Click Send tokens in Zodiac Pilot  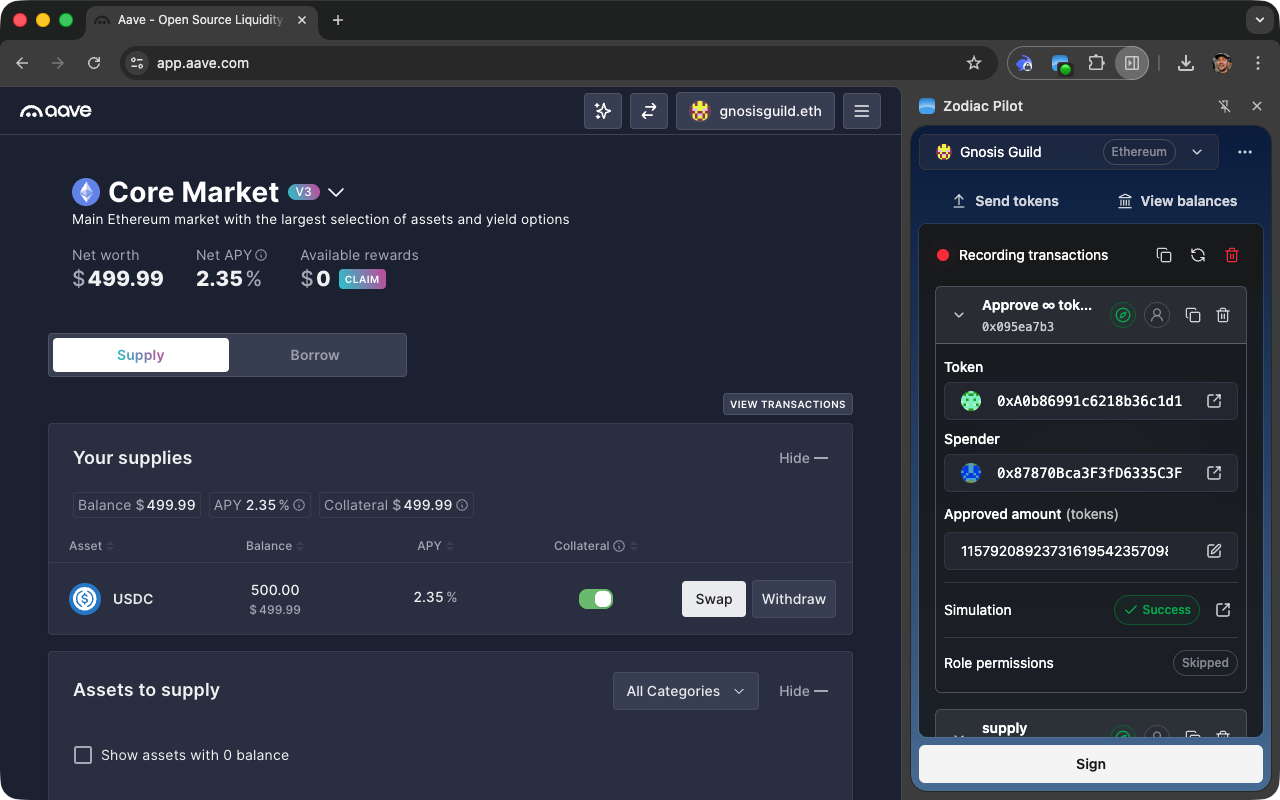(1004, 201)
